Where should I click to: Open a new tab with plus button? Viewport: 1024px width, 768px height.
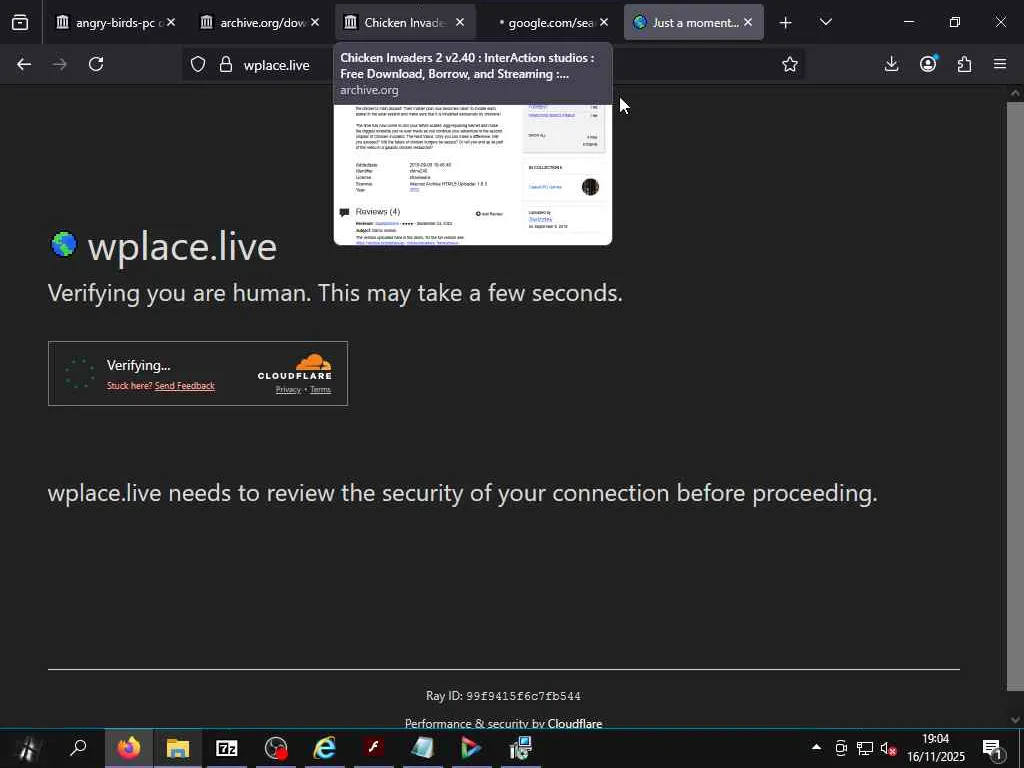(x=786, y=23)
